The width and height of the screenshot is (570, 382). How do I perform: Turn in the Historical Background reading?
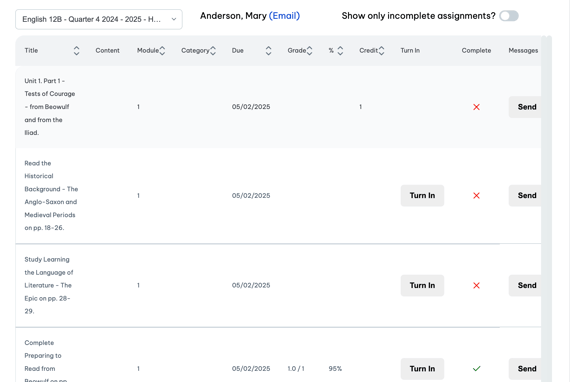[422, 196]
